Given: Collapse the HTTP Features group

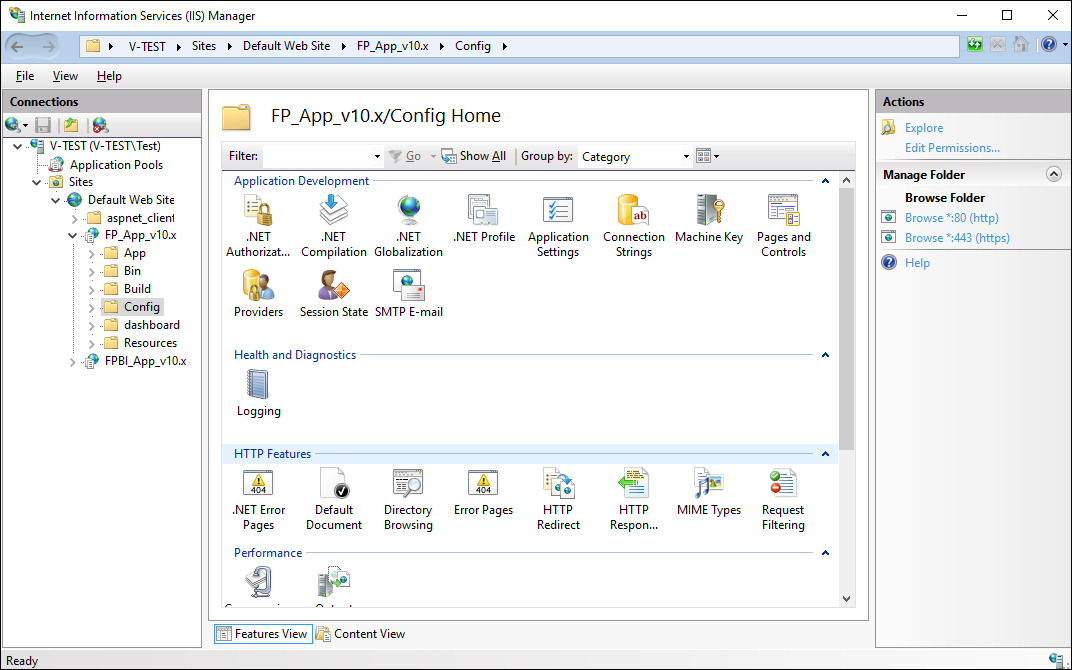Looking at the screenshot, I should pos(825,454).
